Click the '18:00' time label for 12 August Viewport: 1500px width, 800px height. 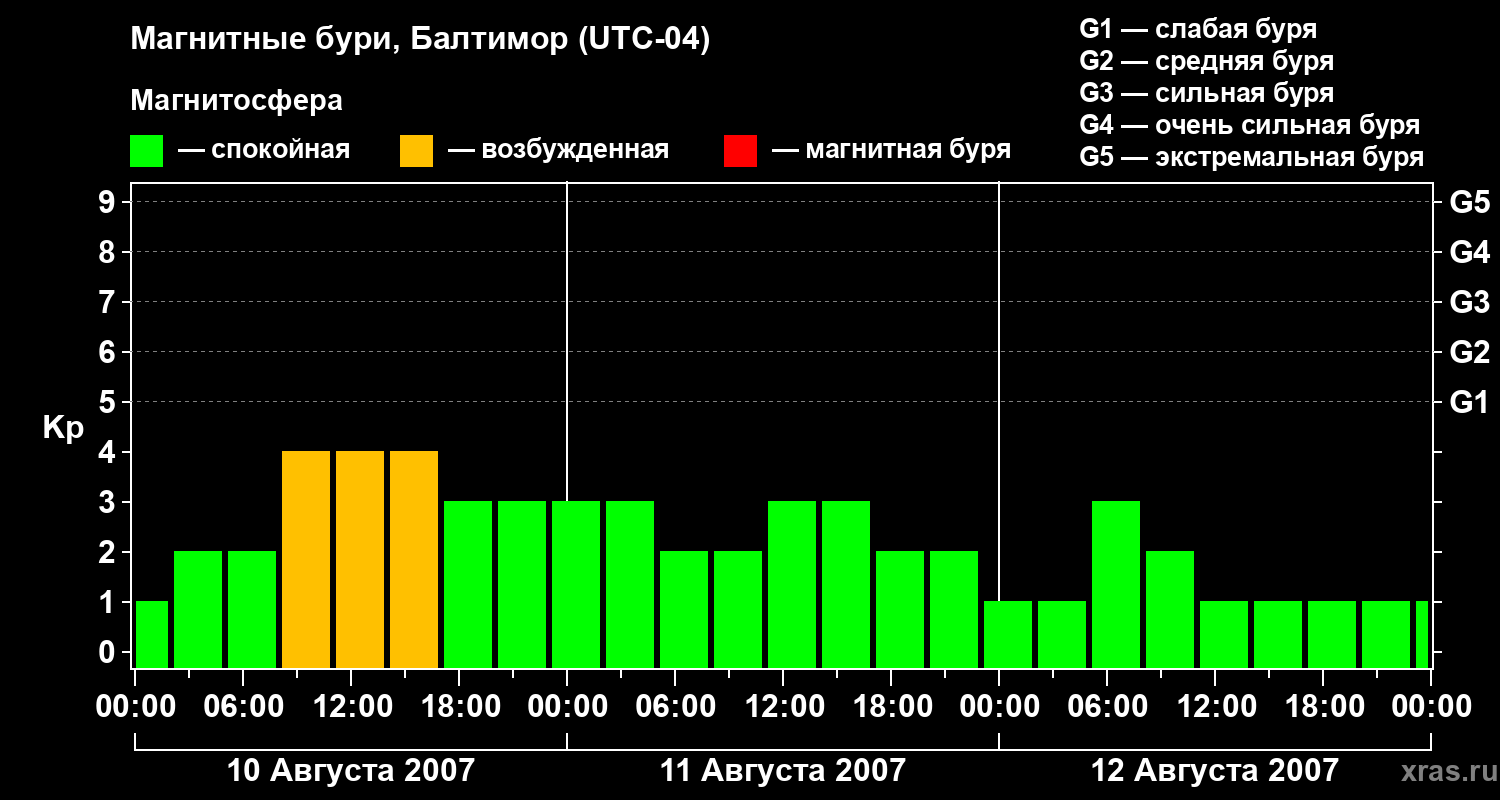[1324, 707]
